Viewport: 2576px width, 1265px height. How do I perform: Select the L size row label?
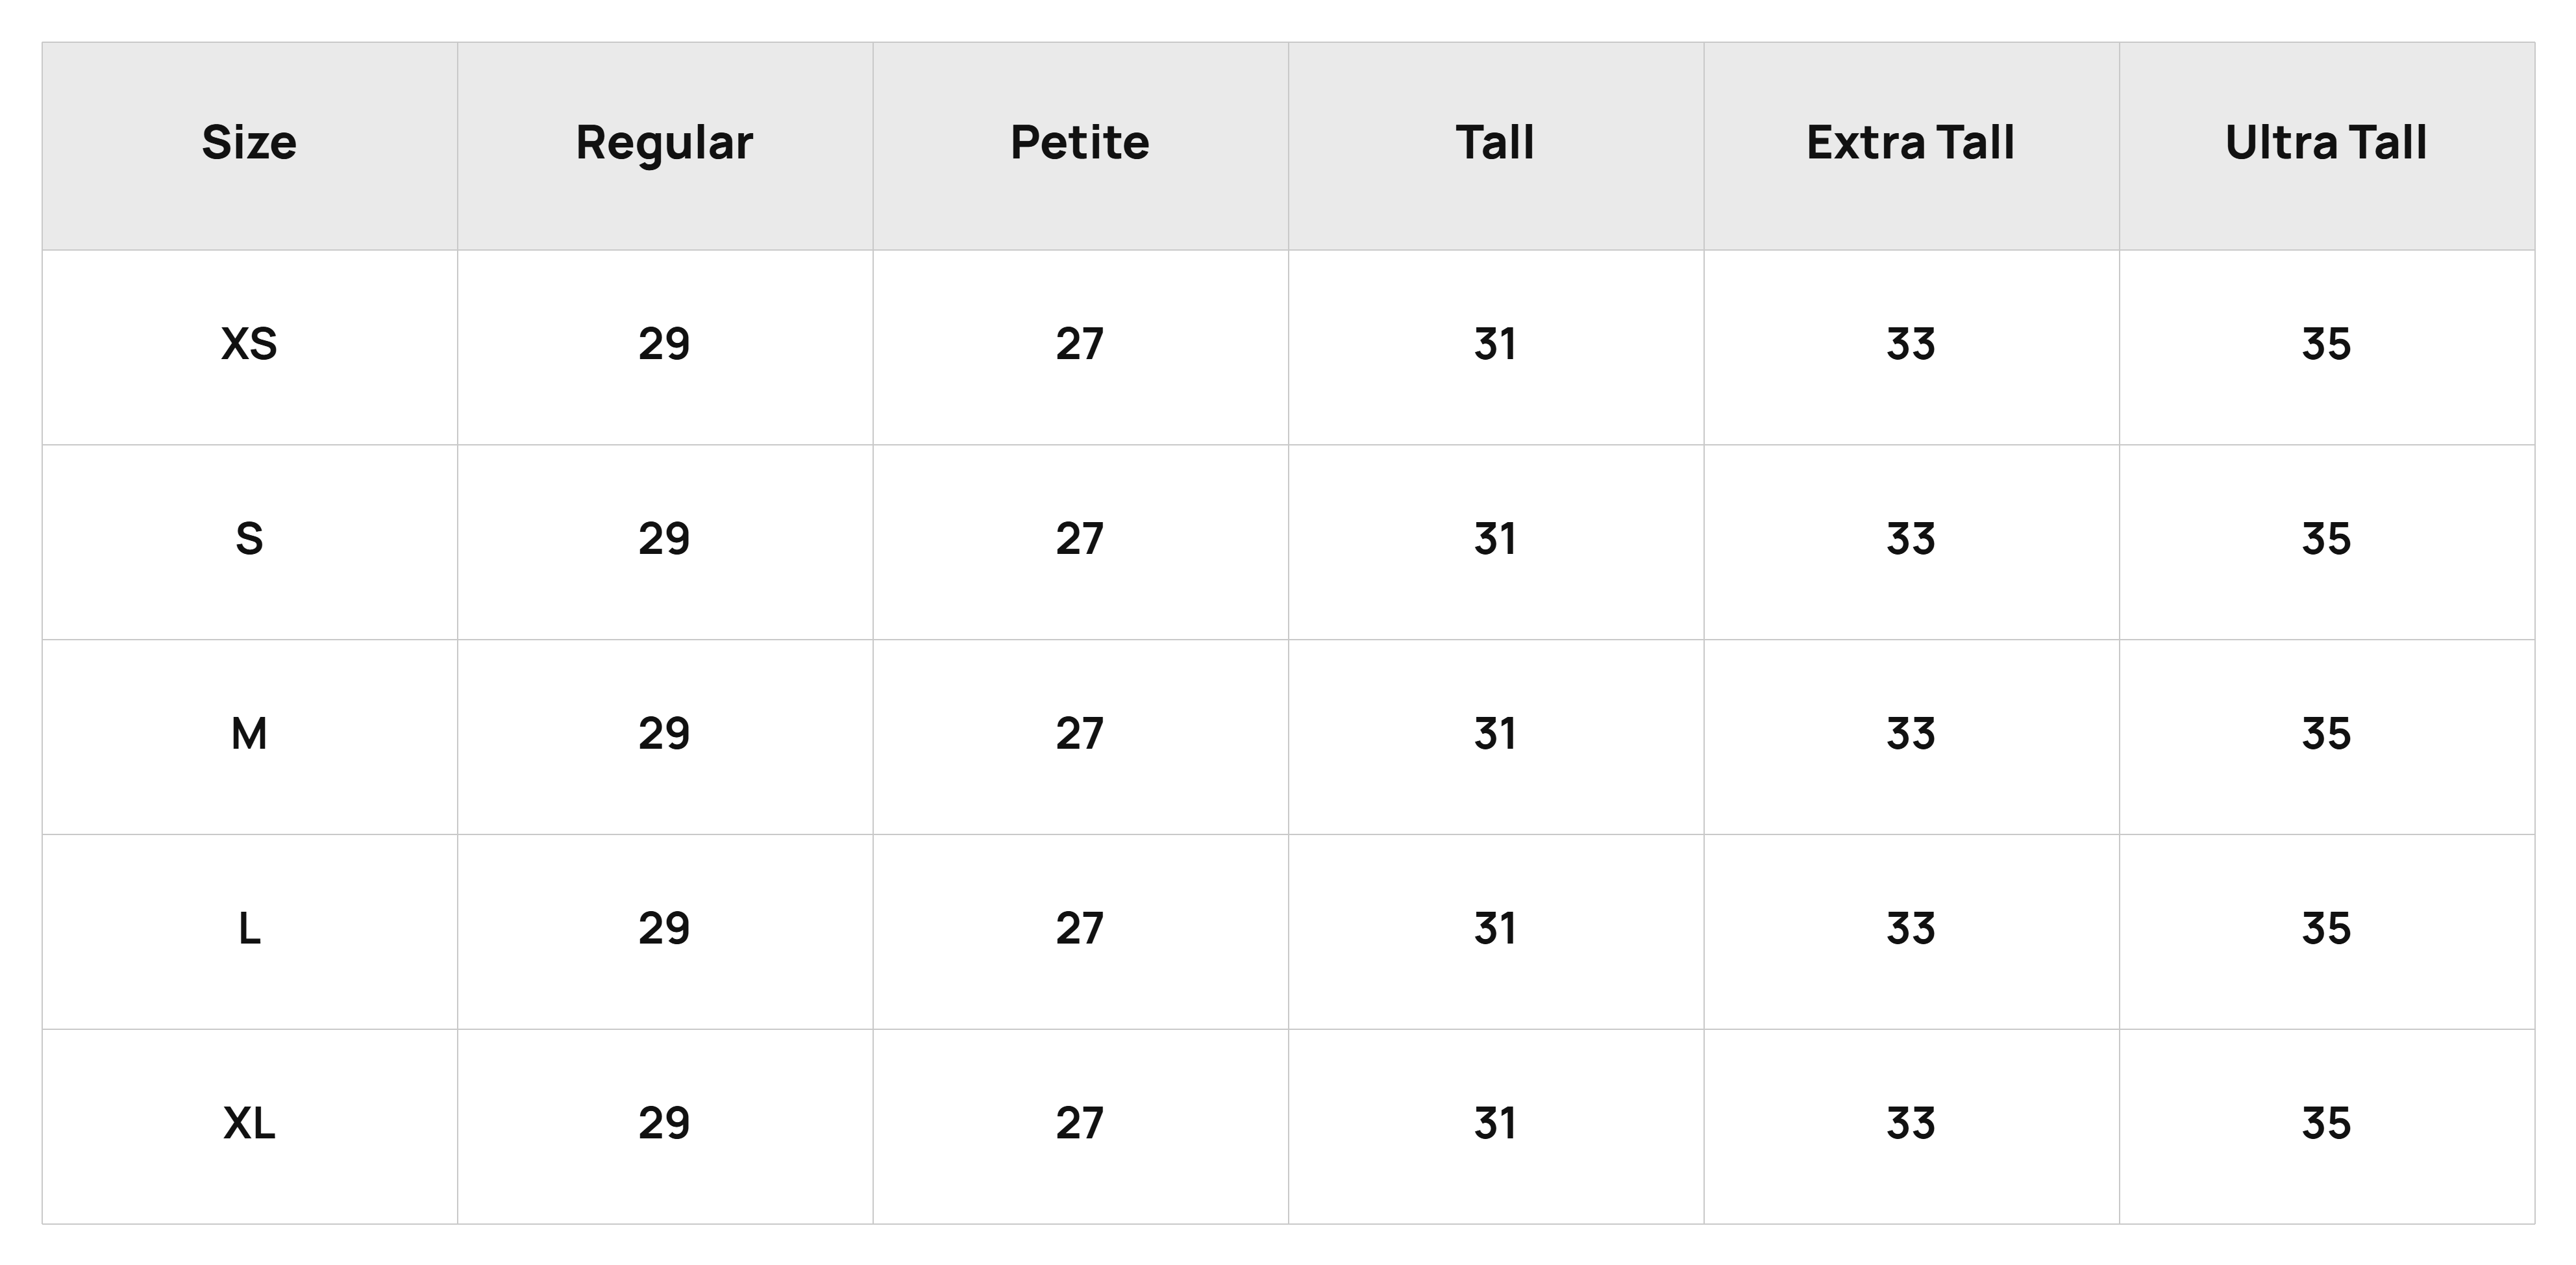pyautogui.click(x=249, y=930)
